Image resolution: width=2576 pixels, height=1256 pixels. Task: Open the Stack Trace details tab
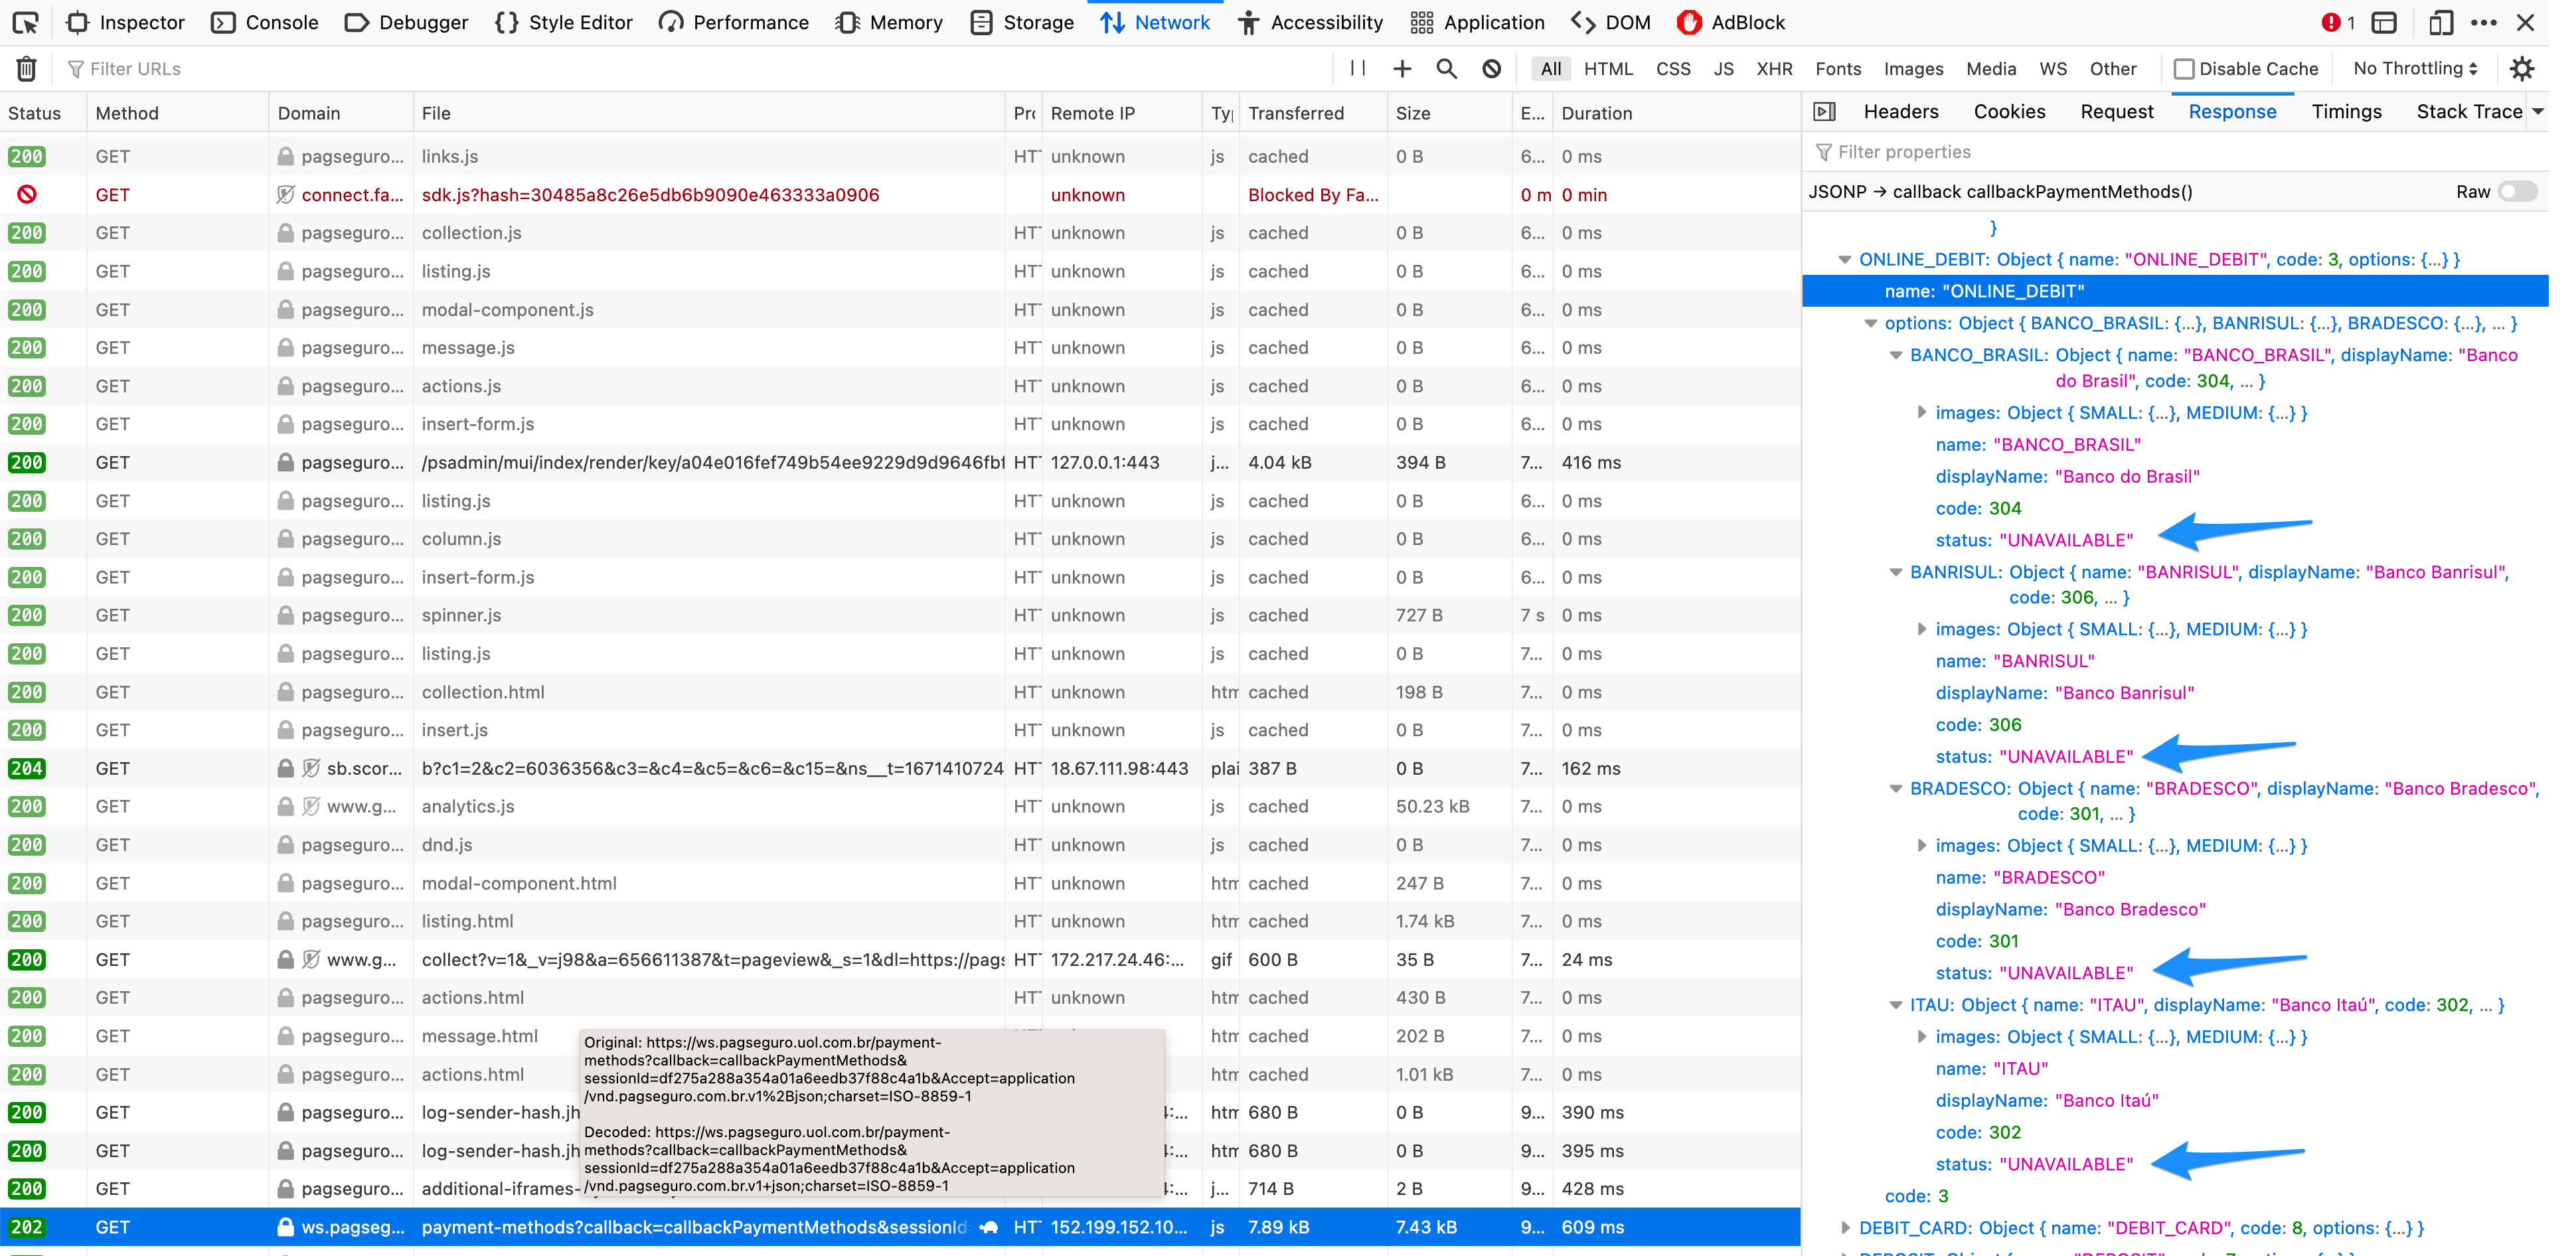tap(2469, 112)
